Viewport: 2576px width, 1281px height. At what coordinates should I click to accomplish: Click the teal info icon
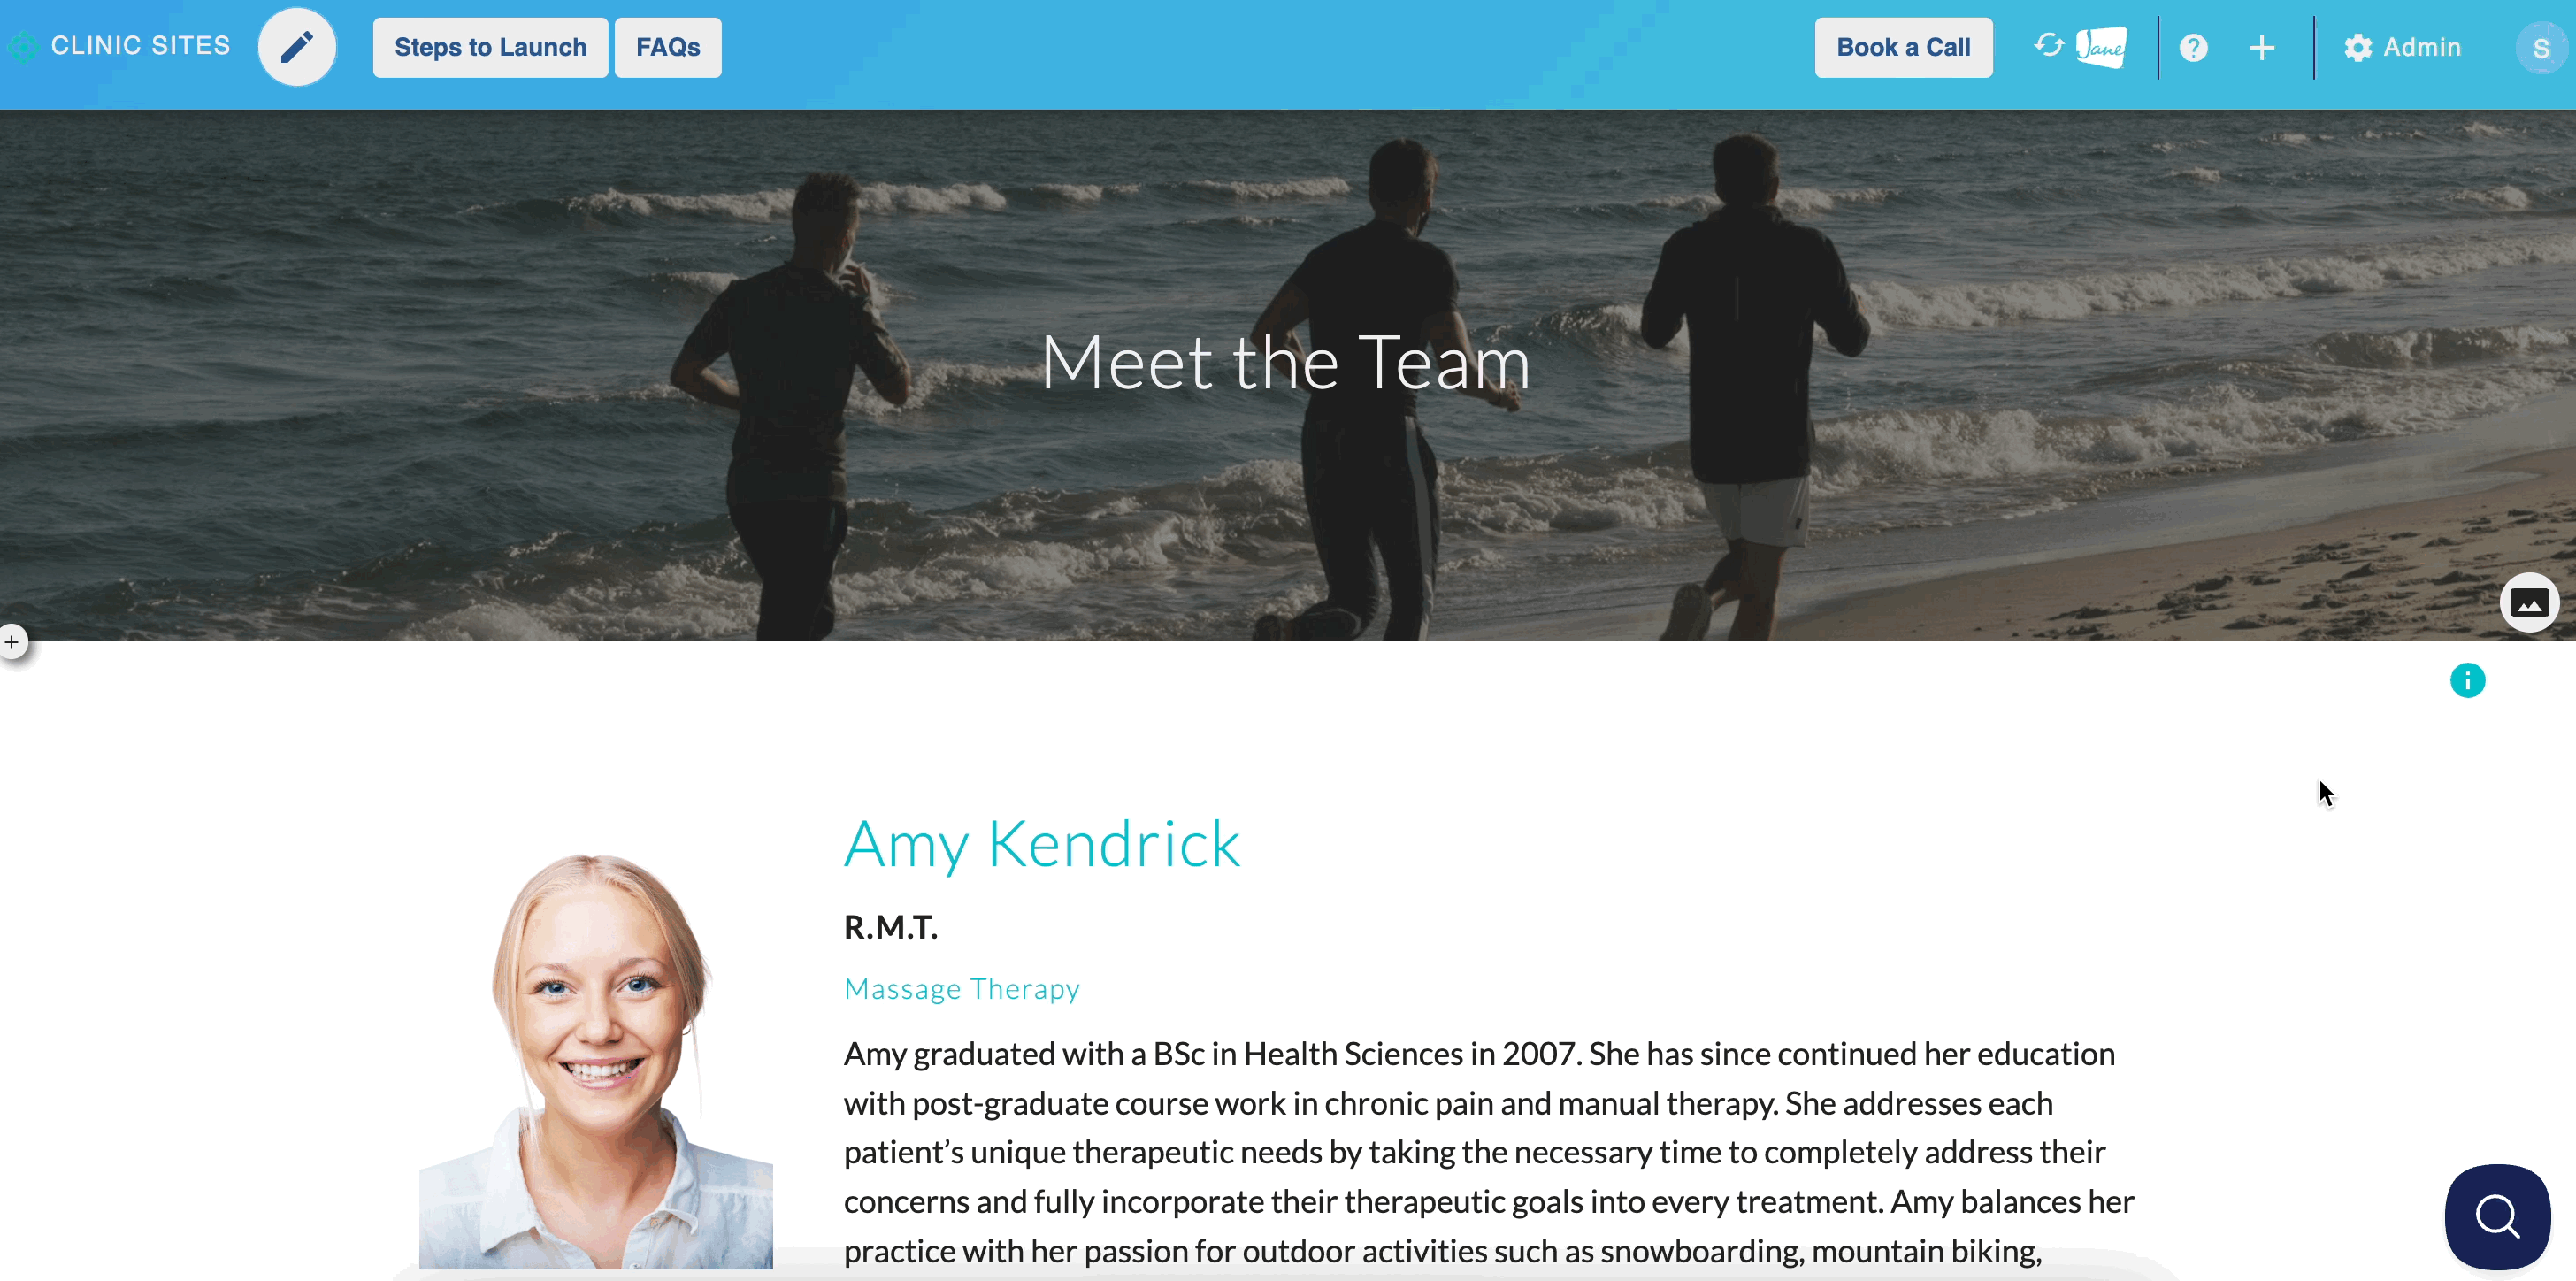(x=2467, y=681)
